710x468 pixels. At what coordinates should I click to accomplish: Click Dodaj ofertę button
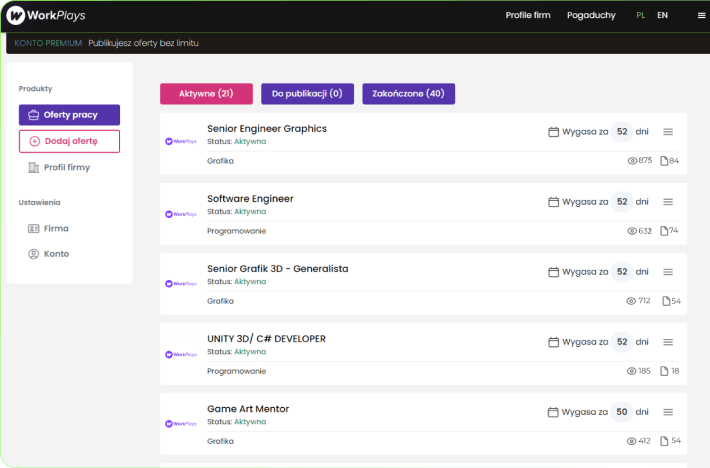coord(69,141)
